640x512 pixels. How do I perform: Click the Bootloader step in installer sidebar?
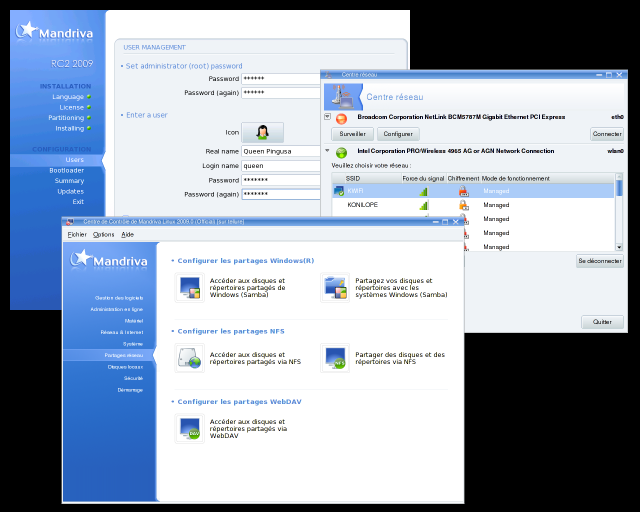pyautogui.click(x=67, y=170)
